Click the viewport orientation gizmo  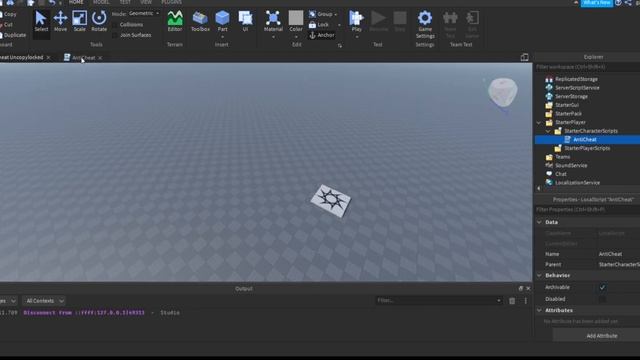(x=502, y=93)
